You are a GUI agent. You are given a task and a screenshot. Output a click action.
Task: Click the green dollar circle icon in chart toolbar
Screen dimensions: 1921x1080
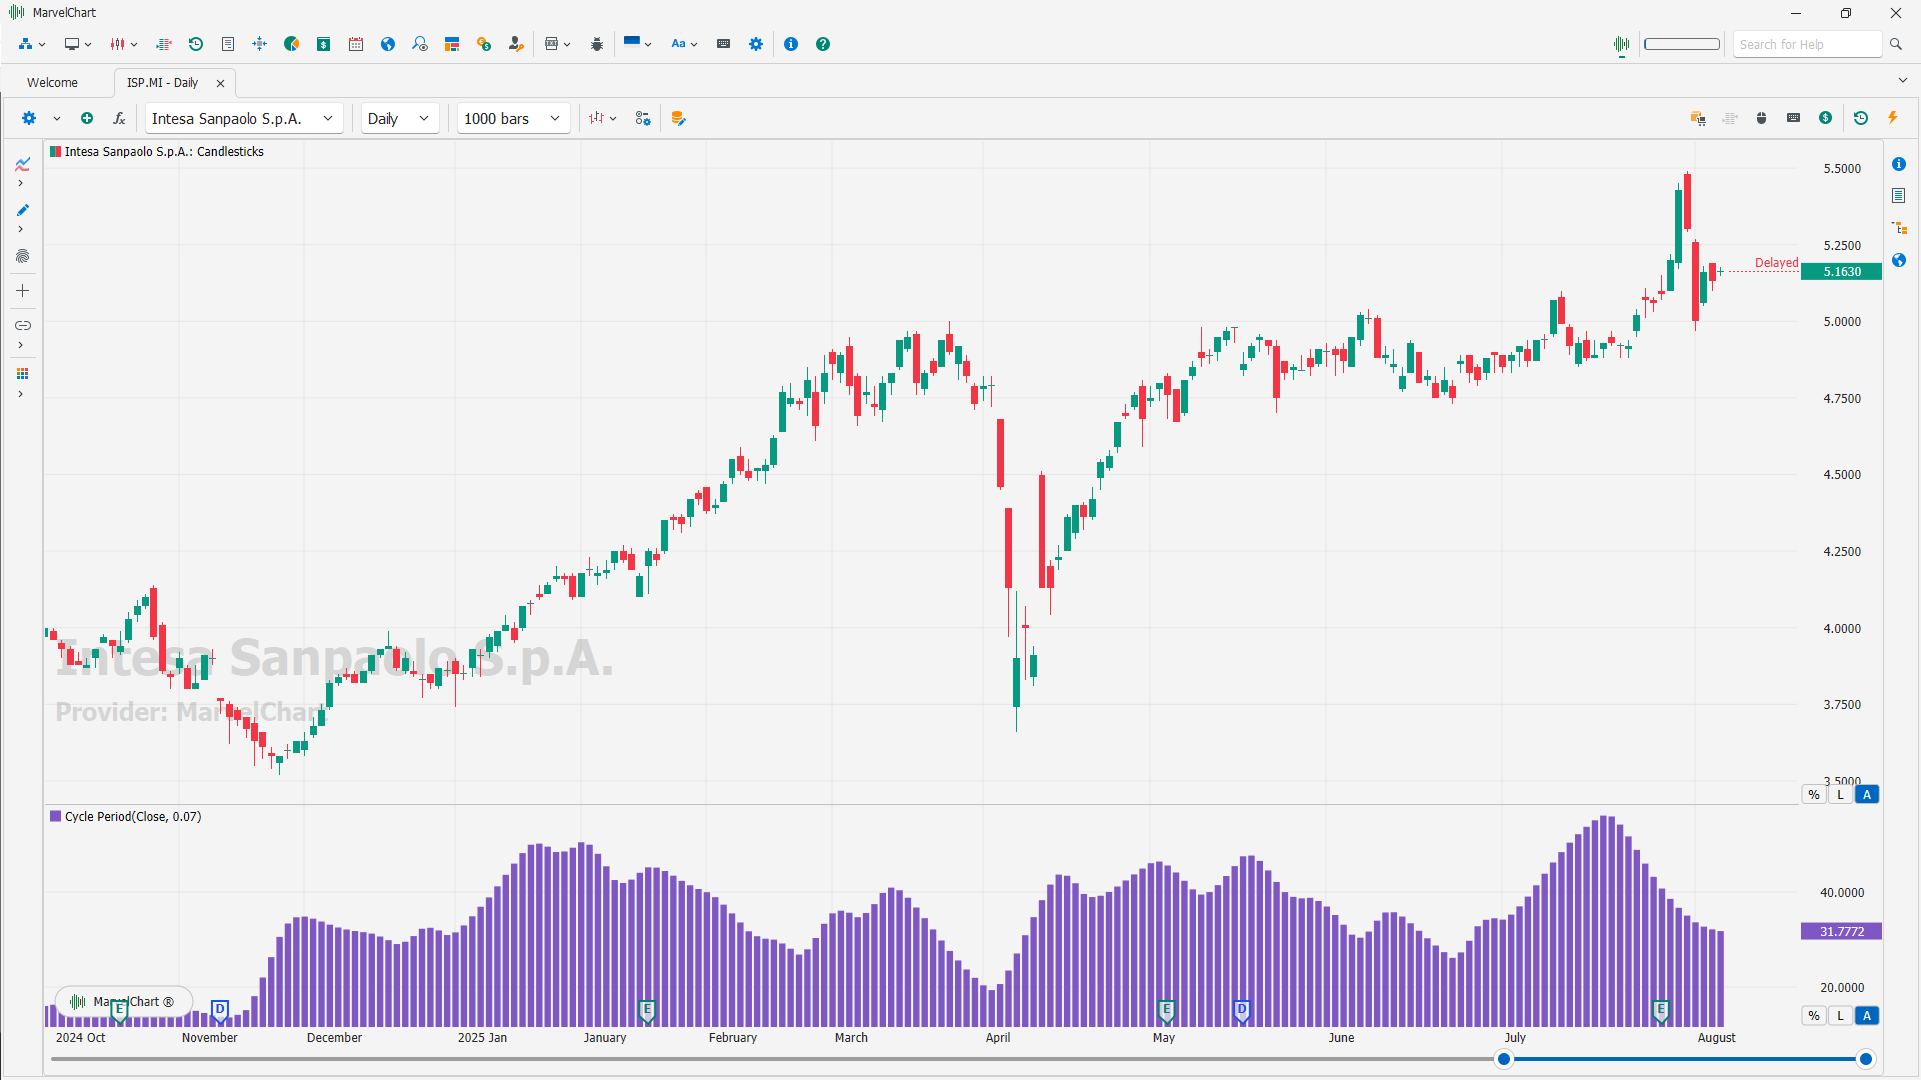[1826, 118]
